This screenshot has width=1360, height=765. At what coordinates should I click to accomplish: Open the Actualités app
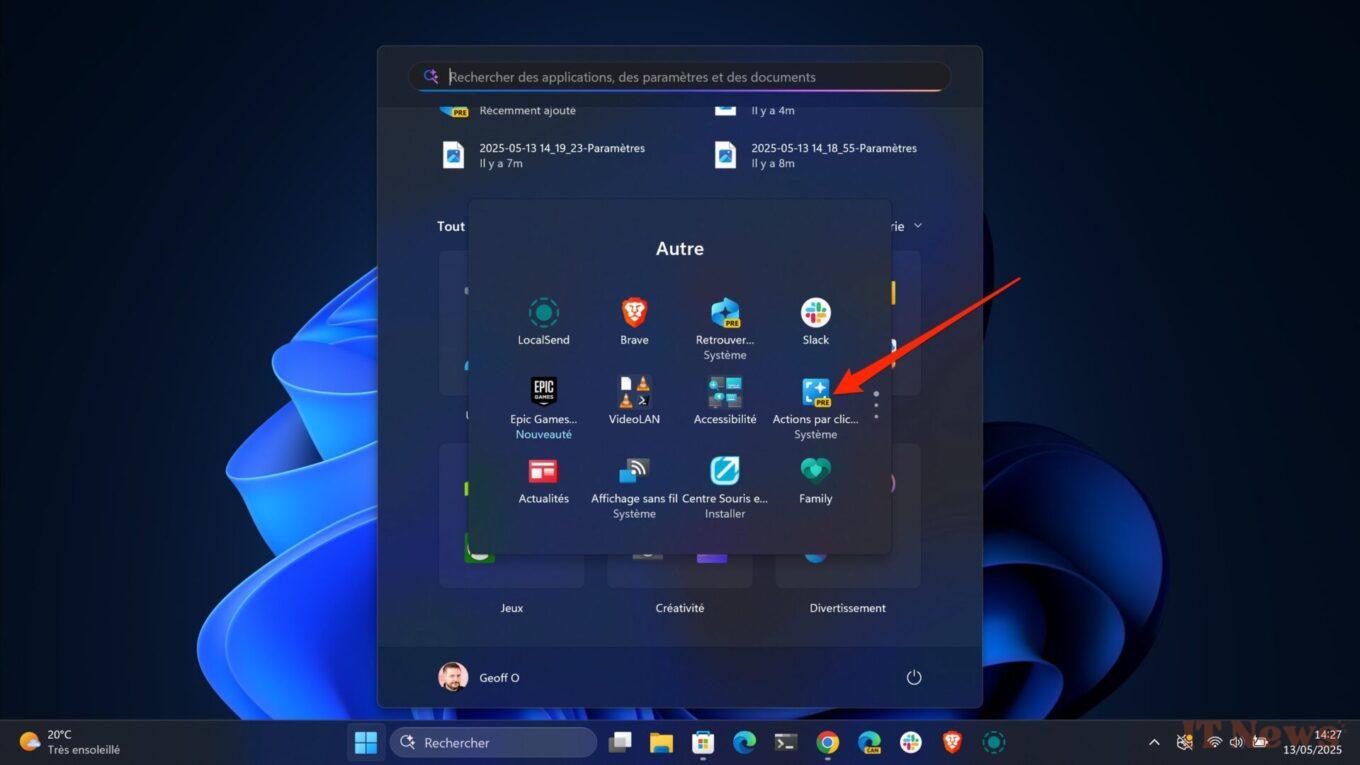543,480
